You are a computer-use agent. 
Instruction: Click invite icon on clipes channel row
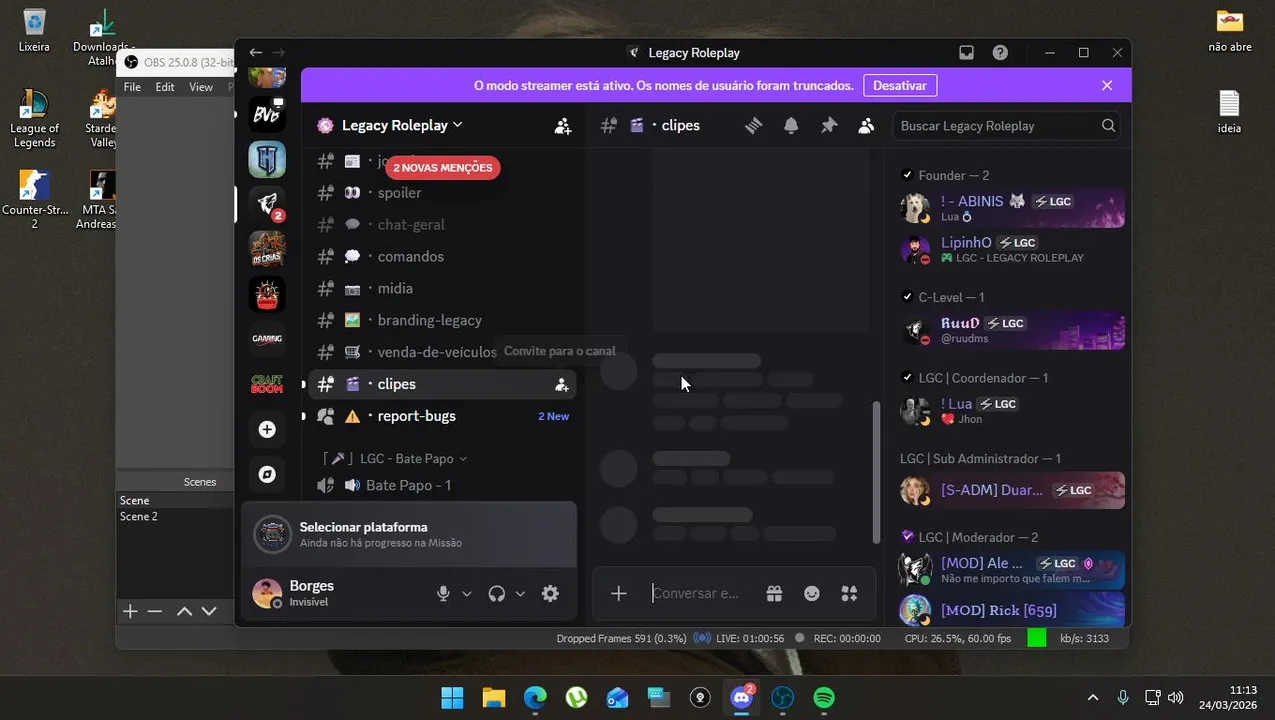[x=561, y=384]
